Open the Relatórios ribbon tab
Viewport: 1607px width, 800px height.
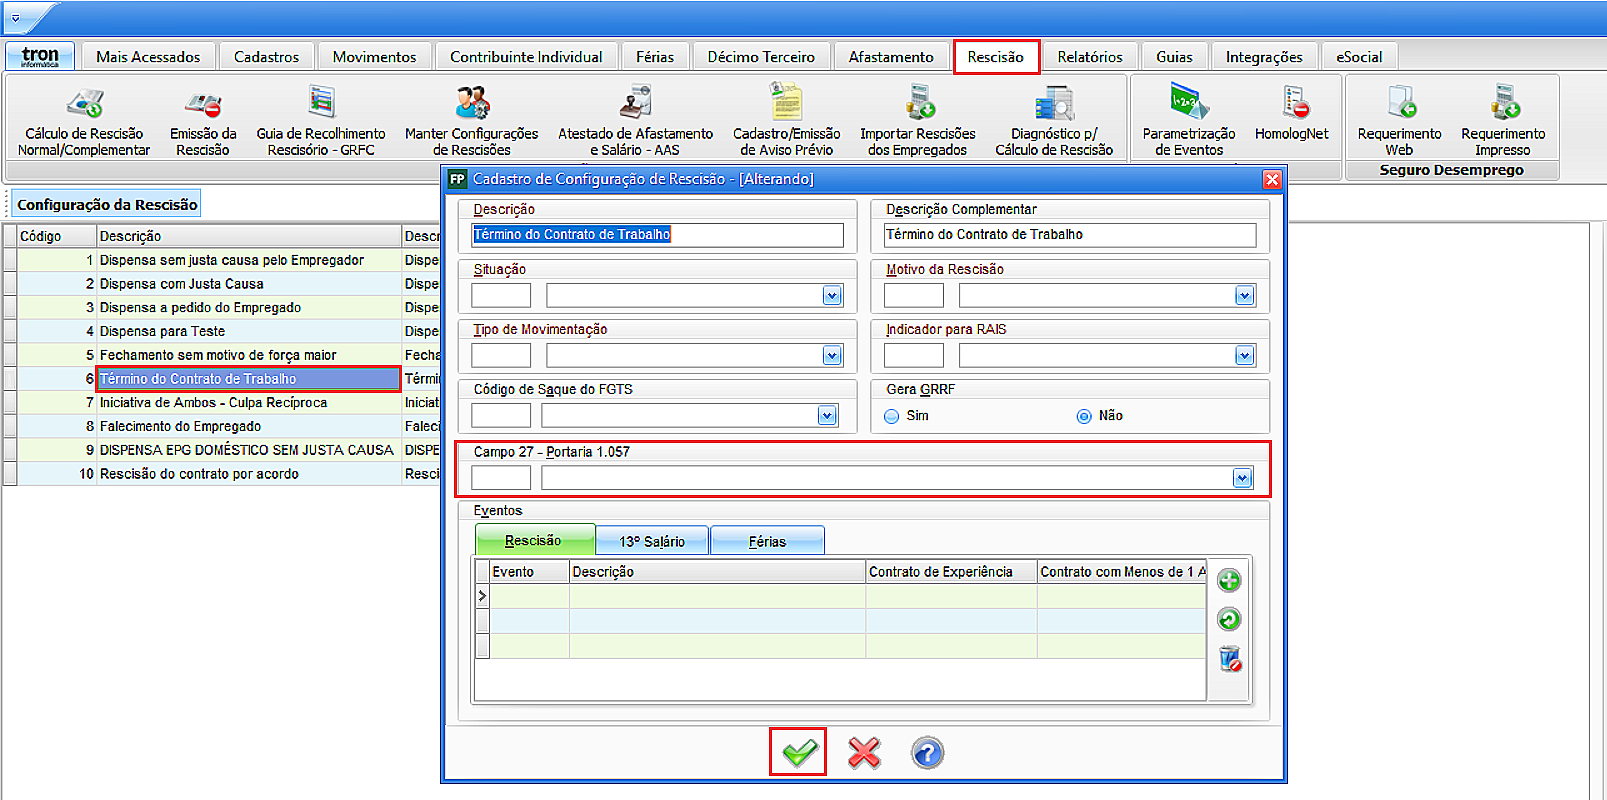(1090, 57)
